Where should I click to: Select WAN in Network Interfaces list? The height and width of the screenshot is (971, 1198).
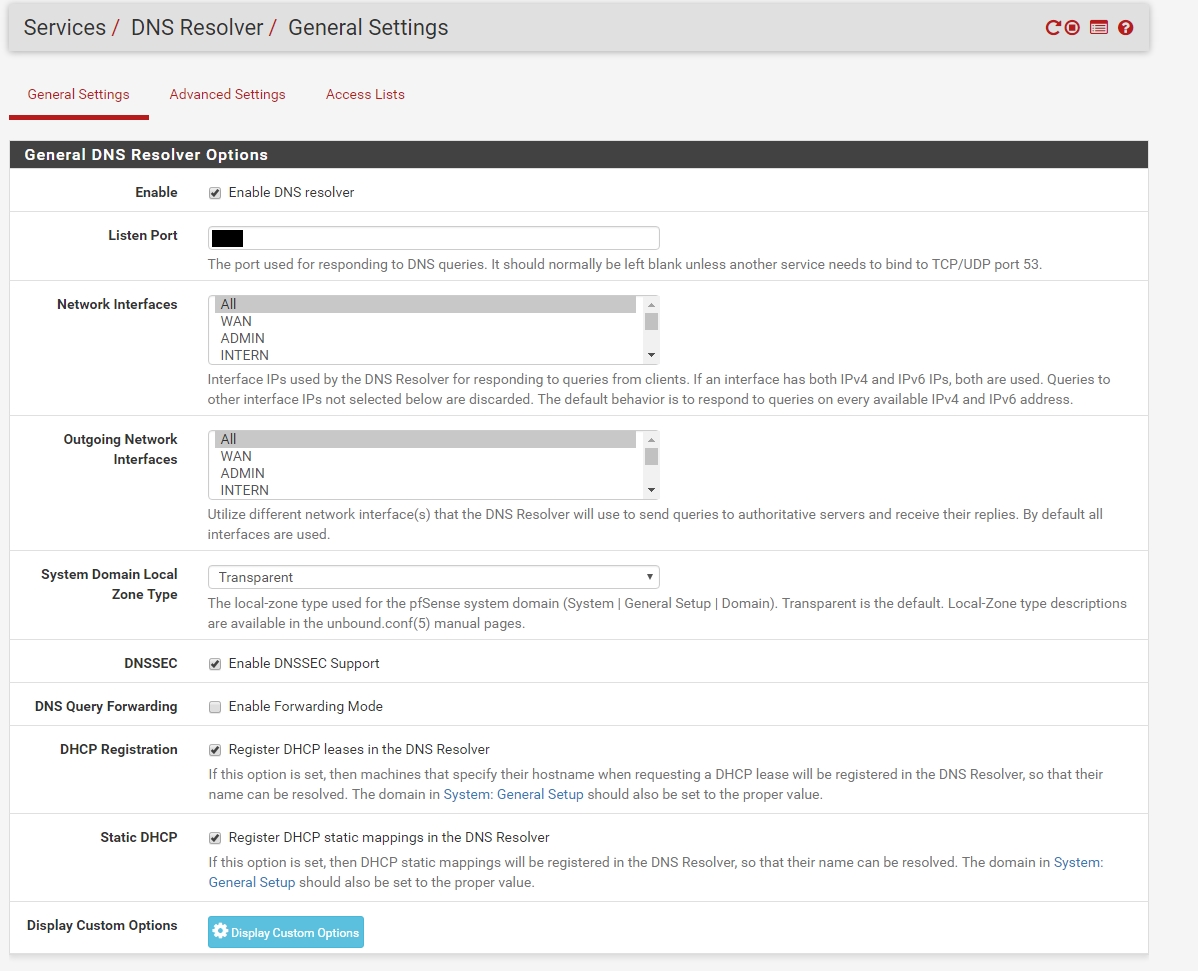[x=425, y=321]
